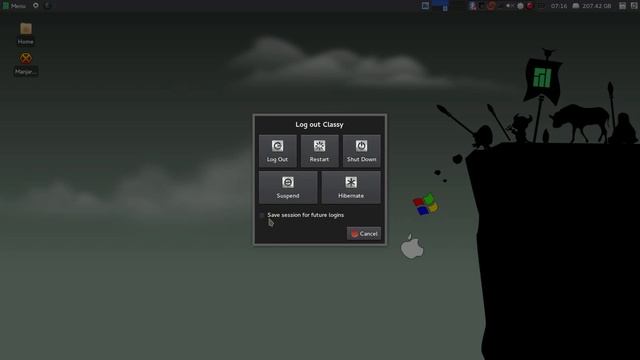Select Hibernate in the logout dialog
This screenshot has width=640, height=360.
click(351, 187)
